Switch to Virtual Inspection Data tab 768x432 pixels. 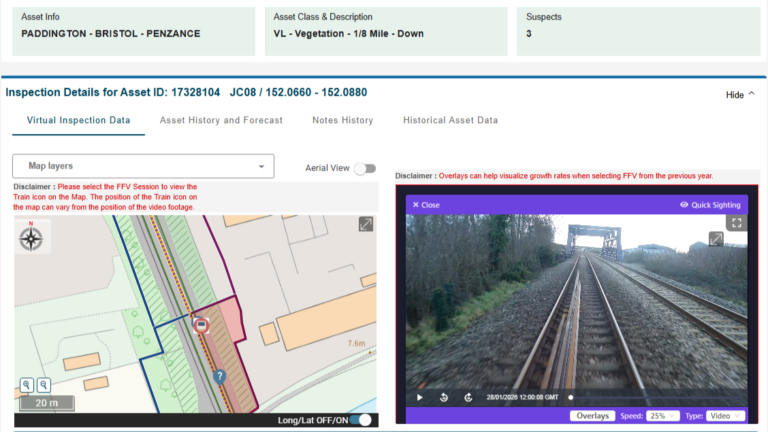click(78, 120)
